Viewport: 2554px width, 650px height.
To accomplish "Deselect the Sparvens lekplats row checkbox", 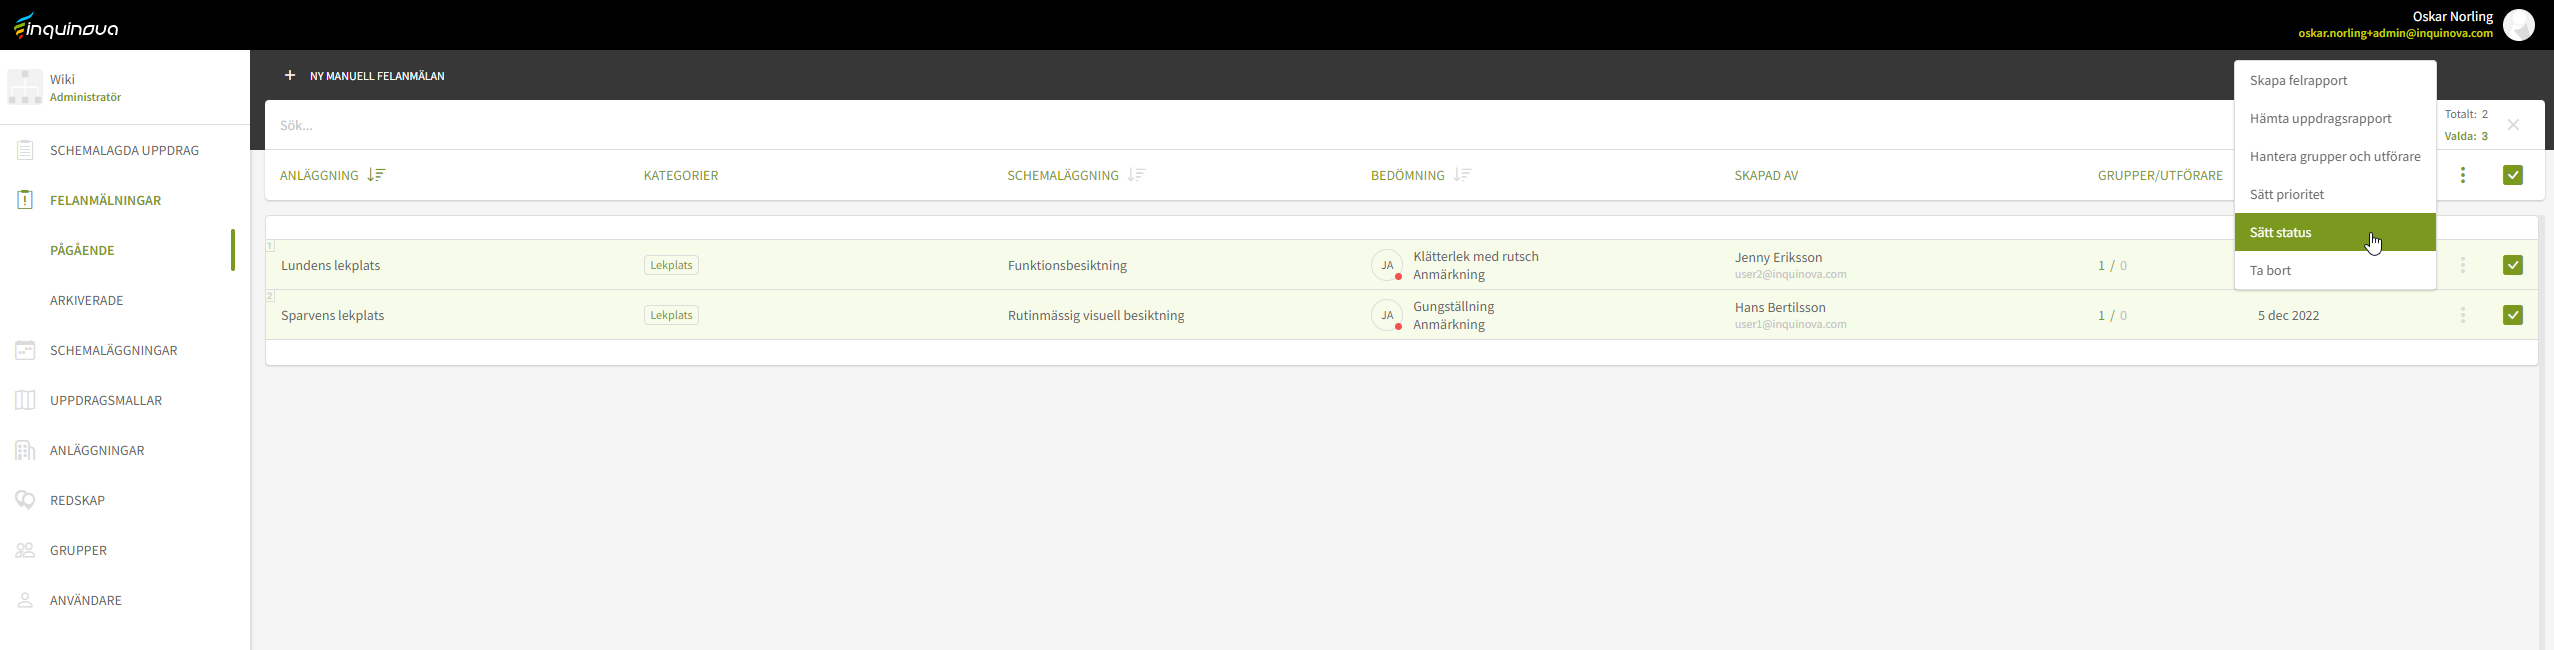I will [2512, 315].
